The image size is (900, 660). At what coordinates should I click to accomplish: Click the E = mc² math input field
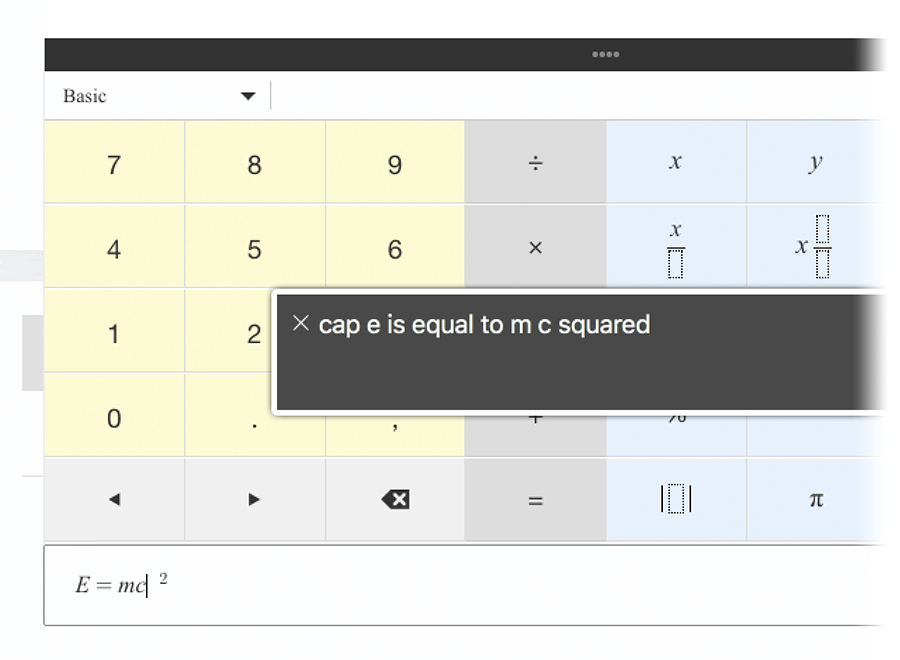(465, 585)
